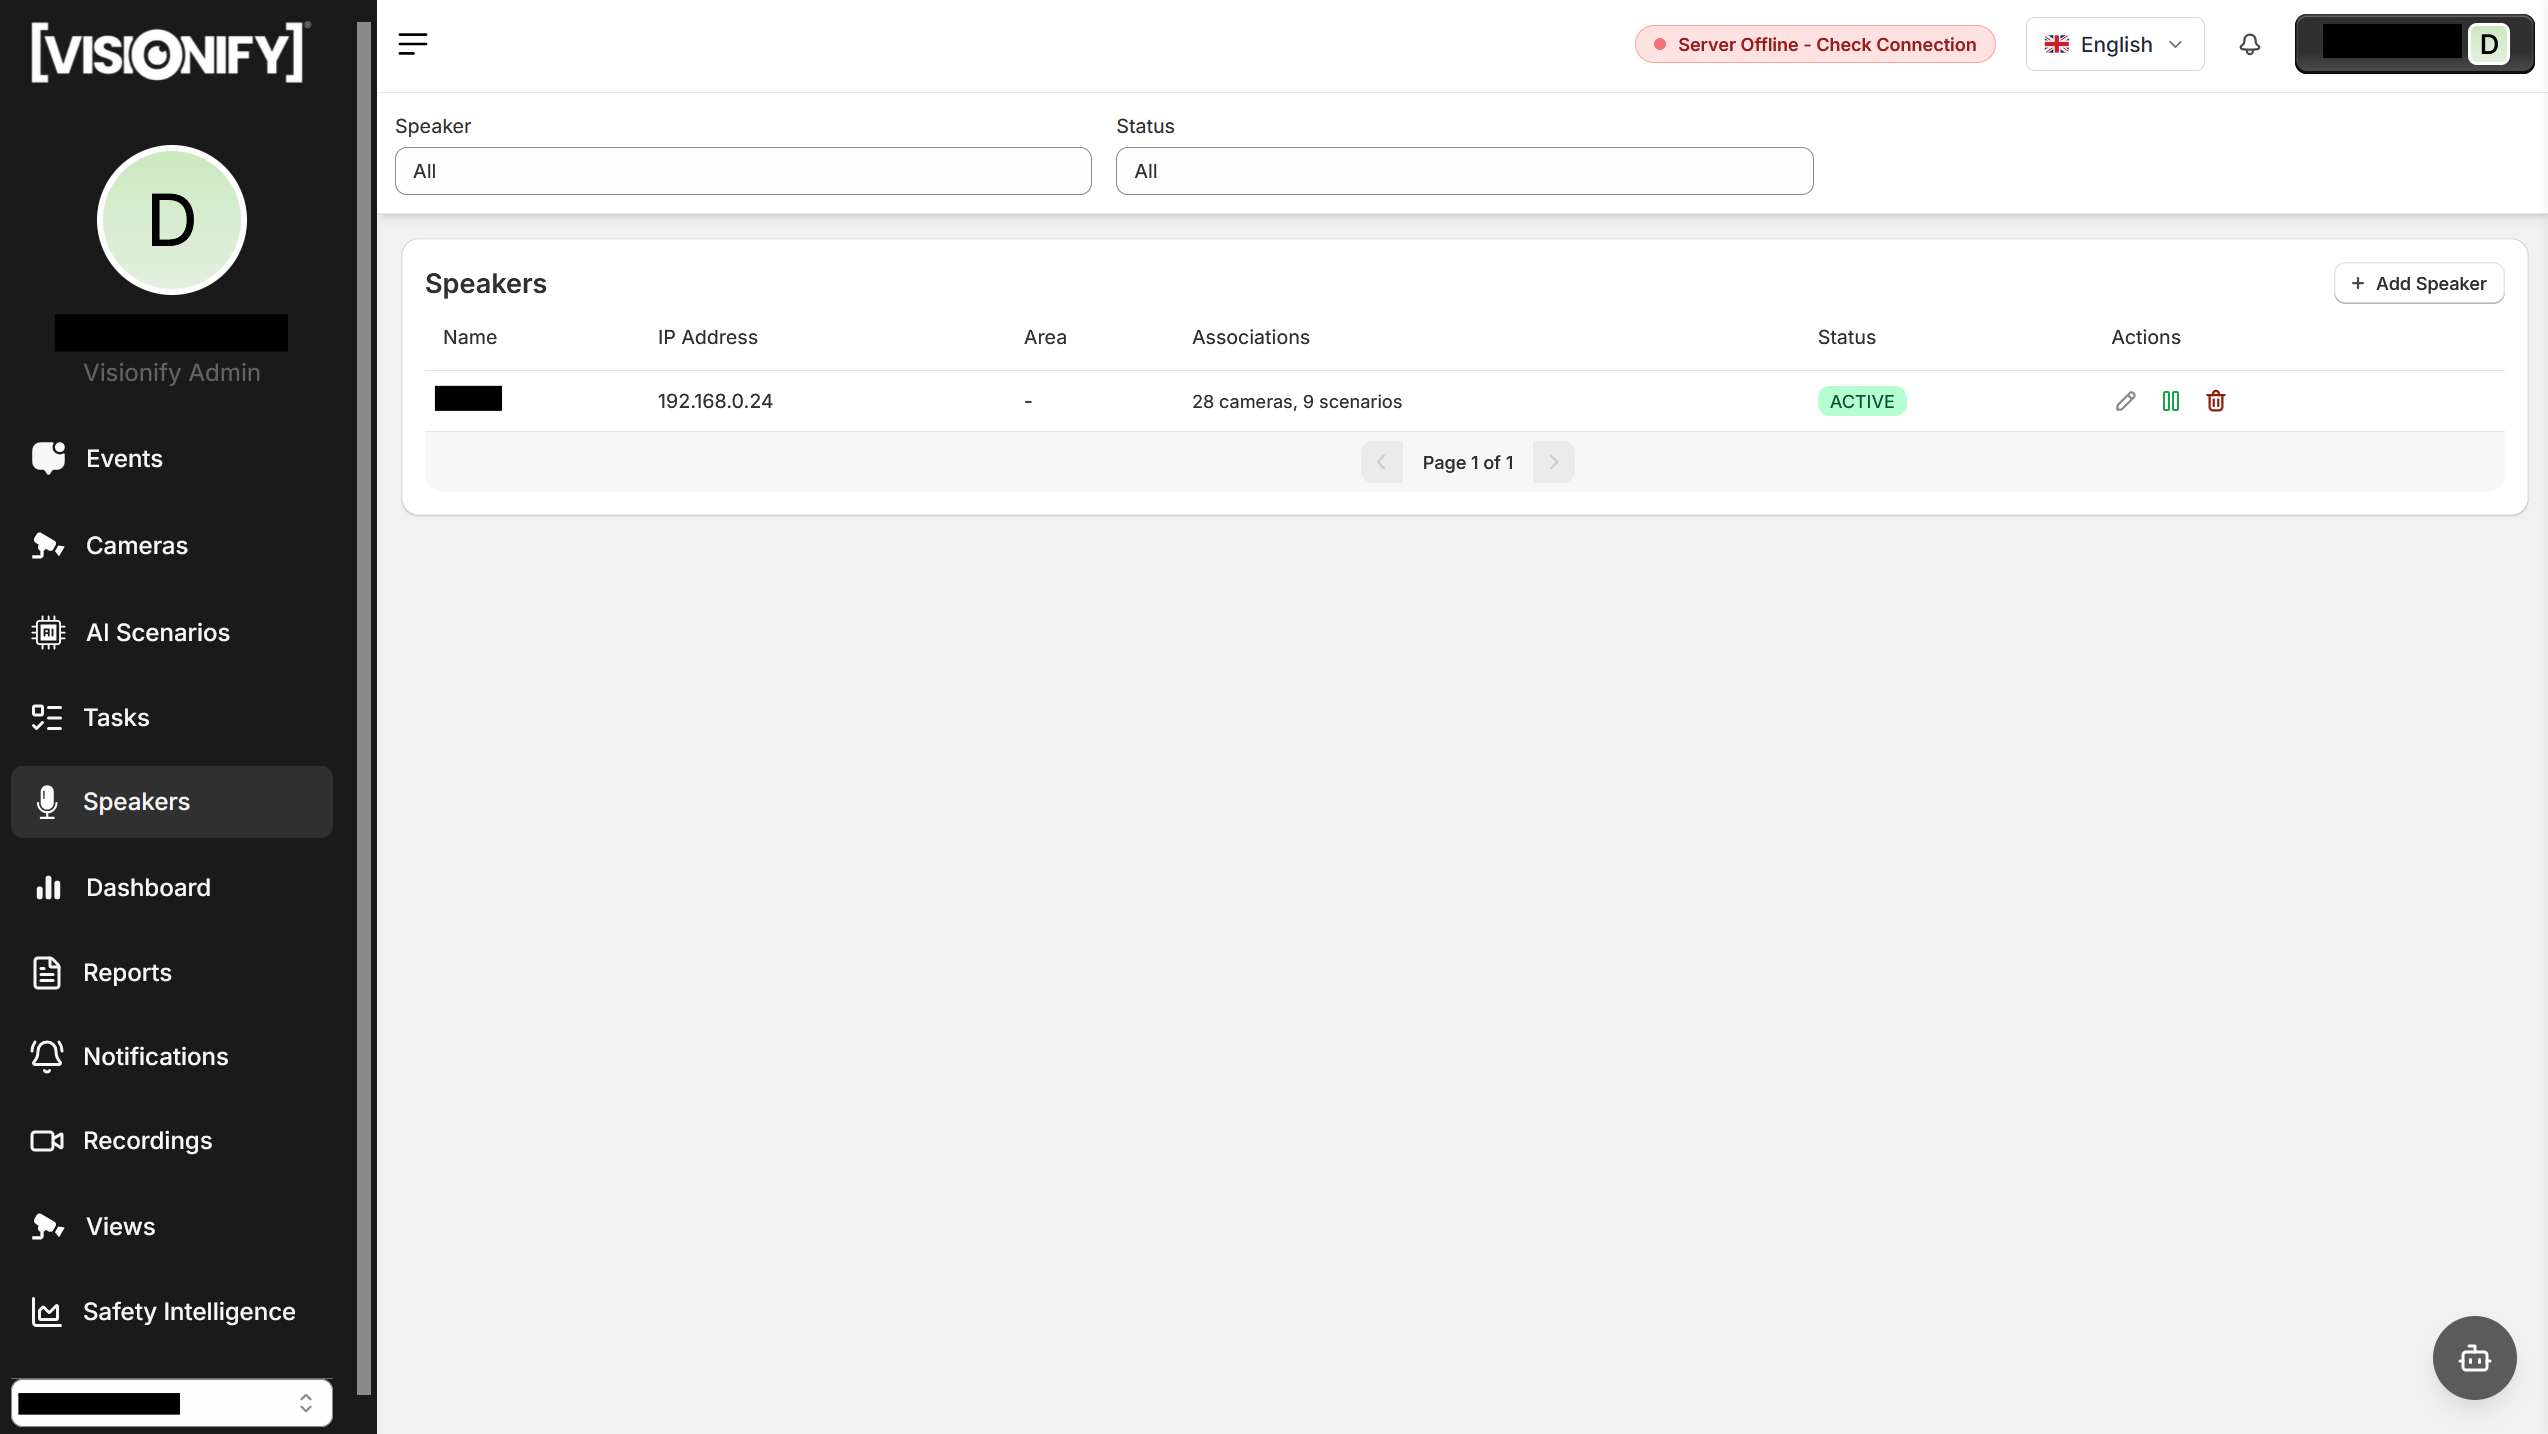
Task: Click the Notifications bell sidebar icon
Action: (46, 1056)
